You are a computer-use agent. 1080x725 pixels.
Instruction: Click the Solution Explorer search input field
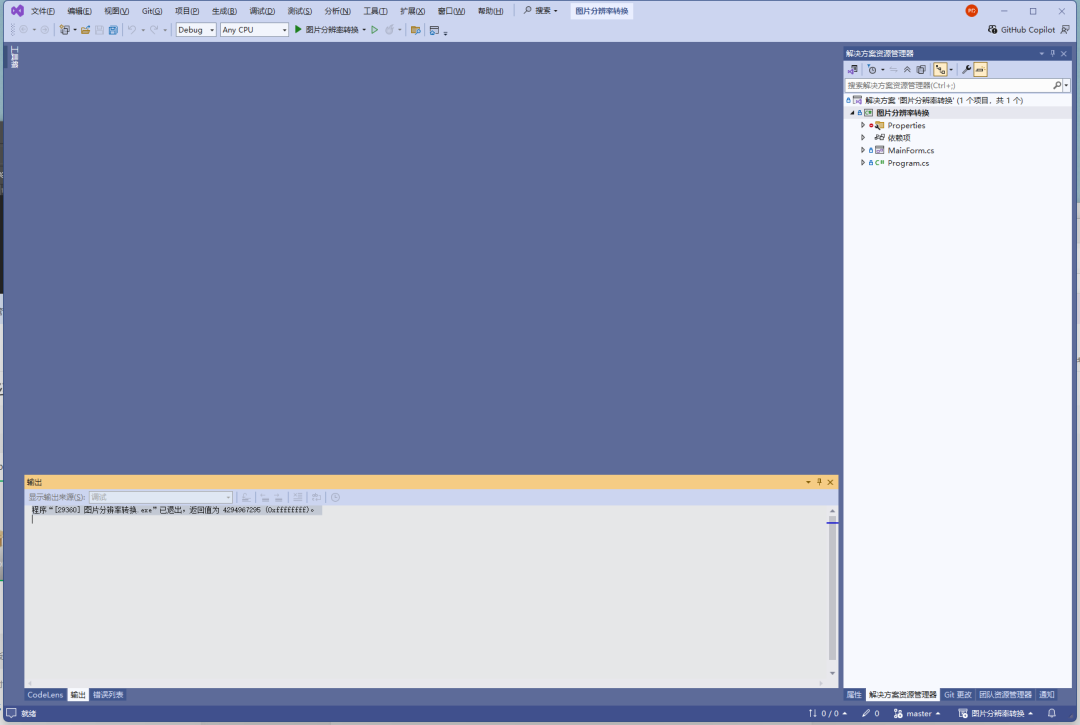click(948, 85)
